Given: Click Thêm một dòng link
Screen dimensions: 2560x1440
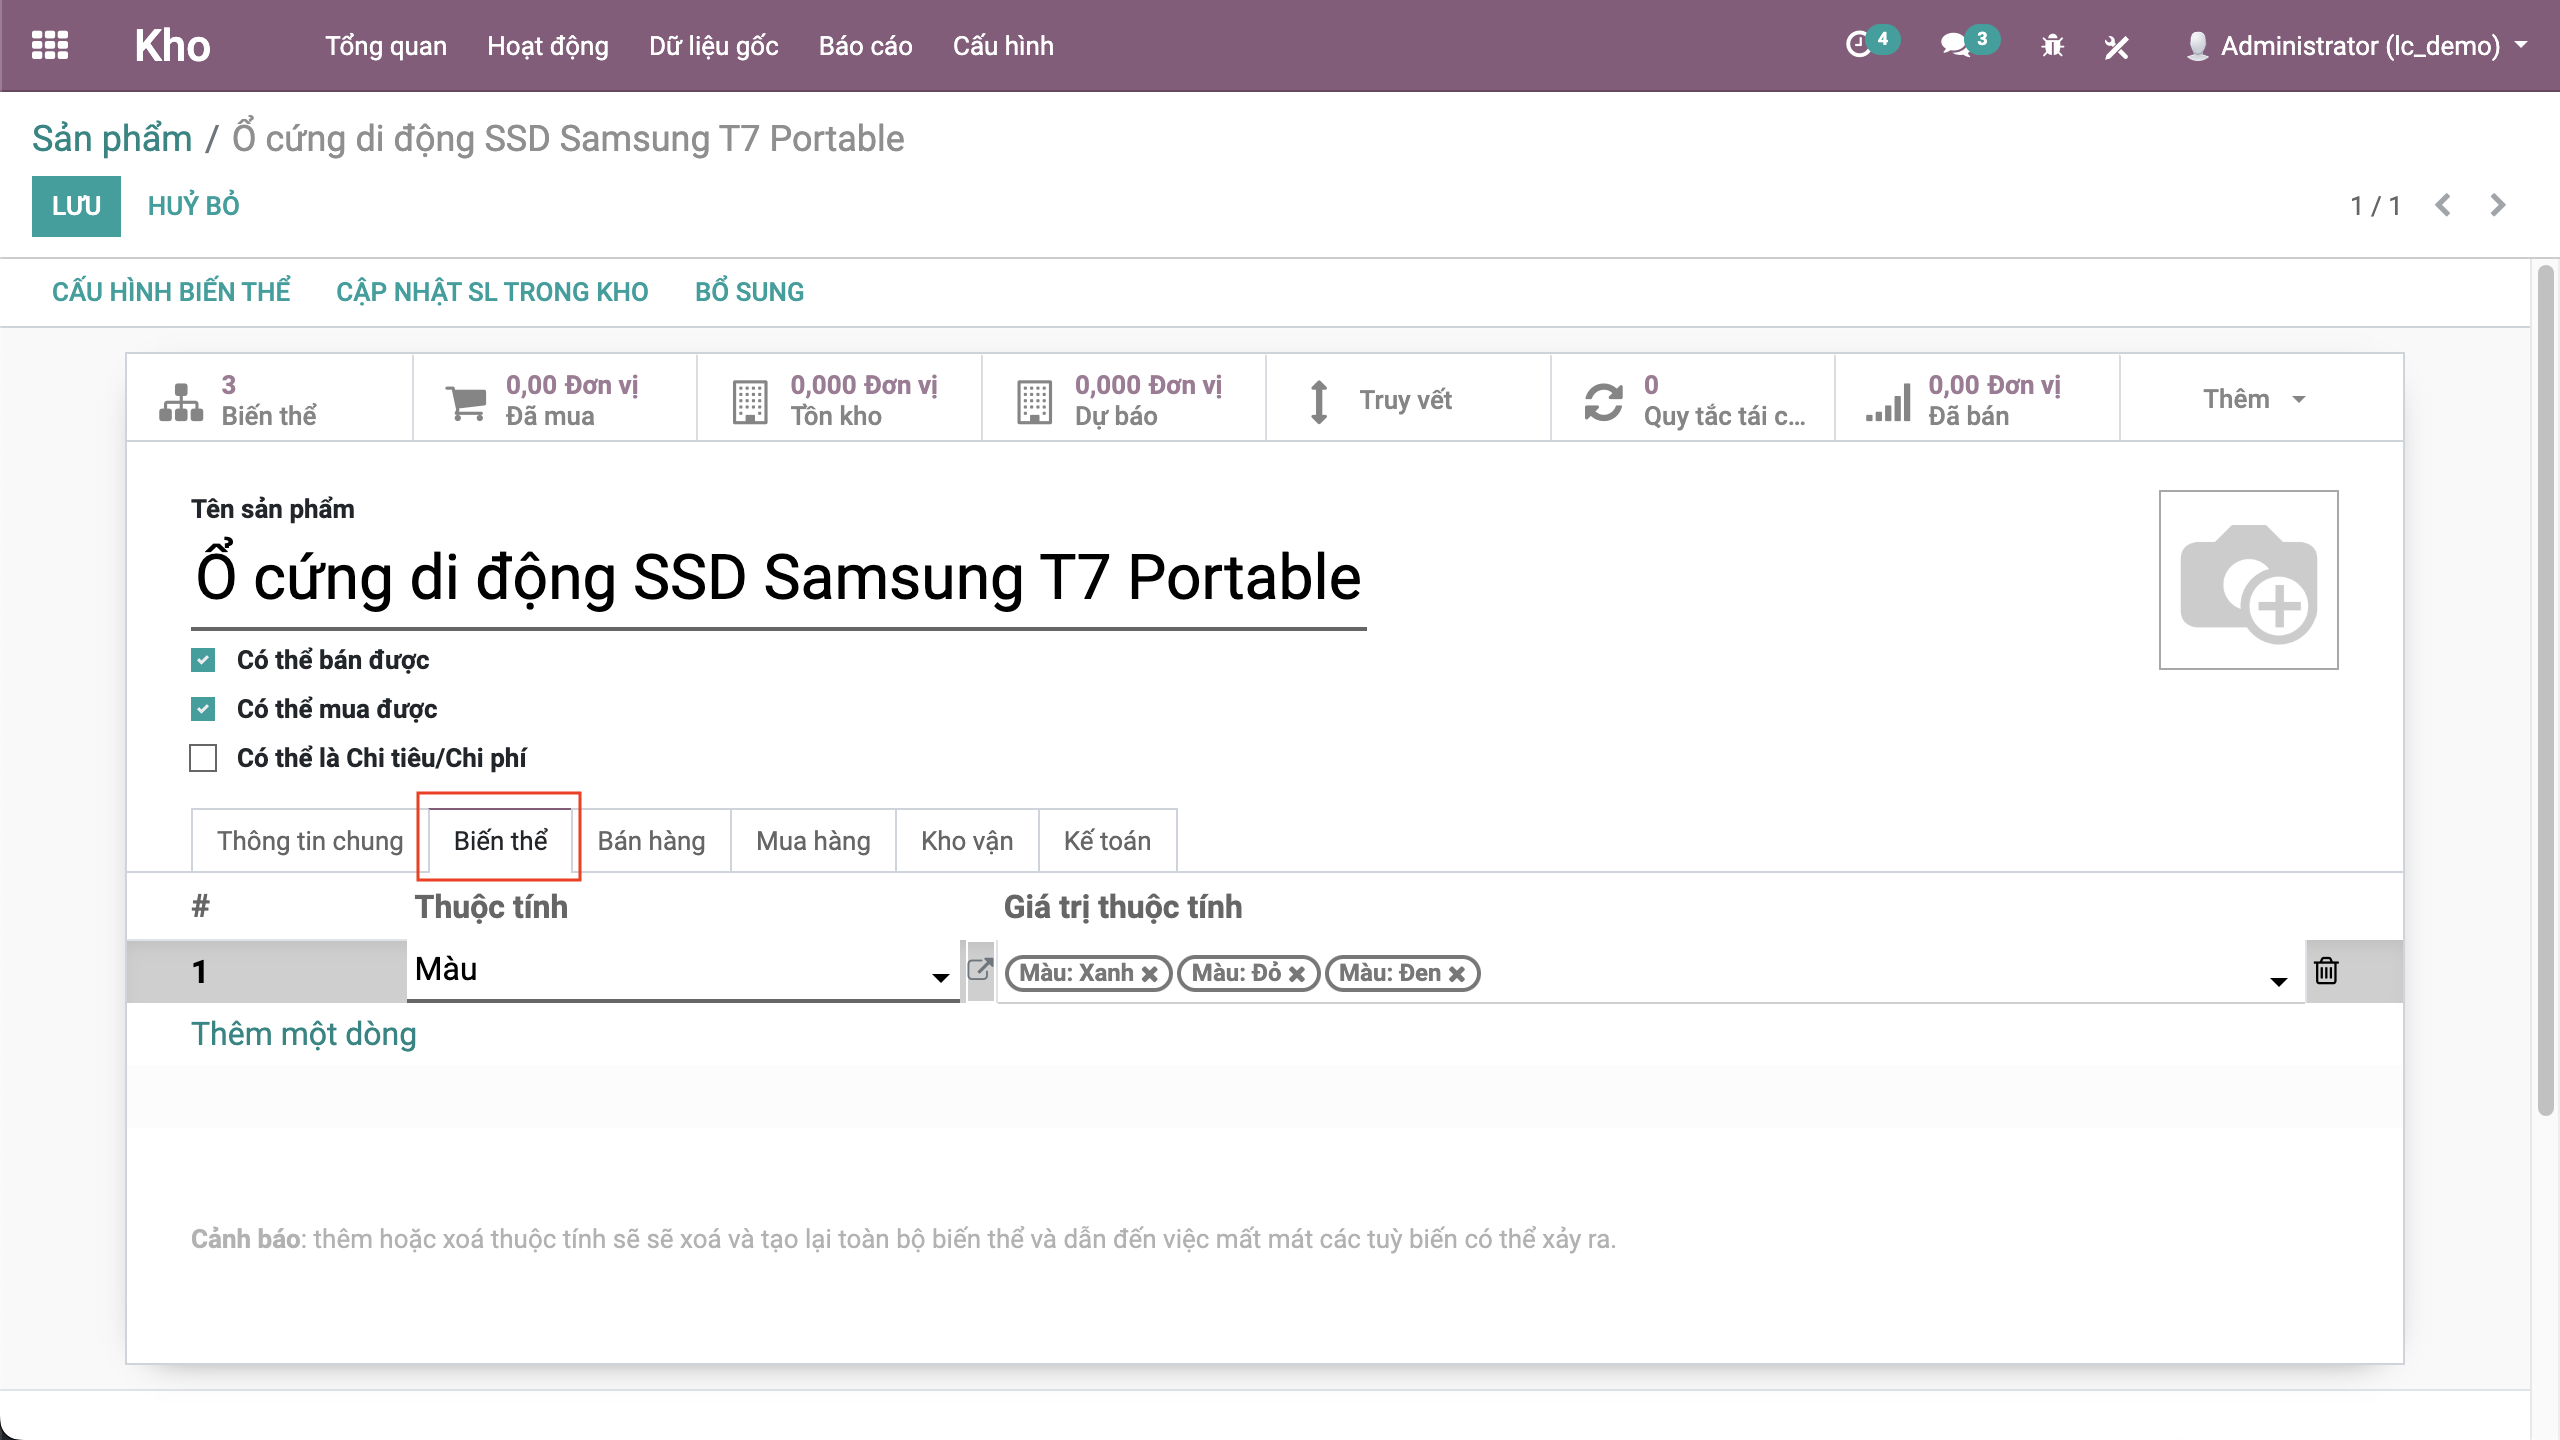Looking at the screenshot, I should [x=304, y=1034].
